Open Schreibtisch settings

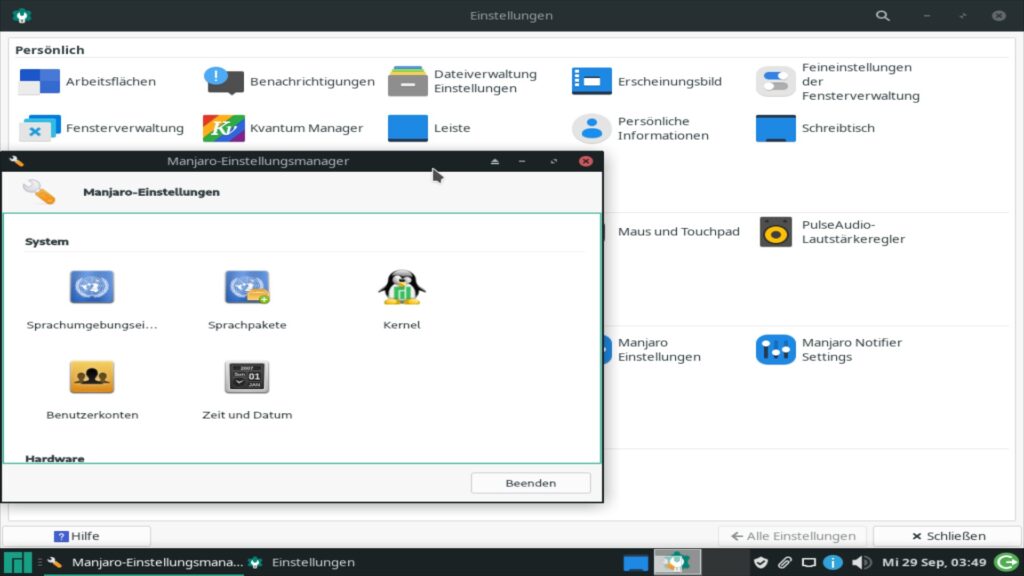[815, 128]
